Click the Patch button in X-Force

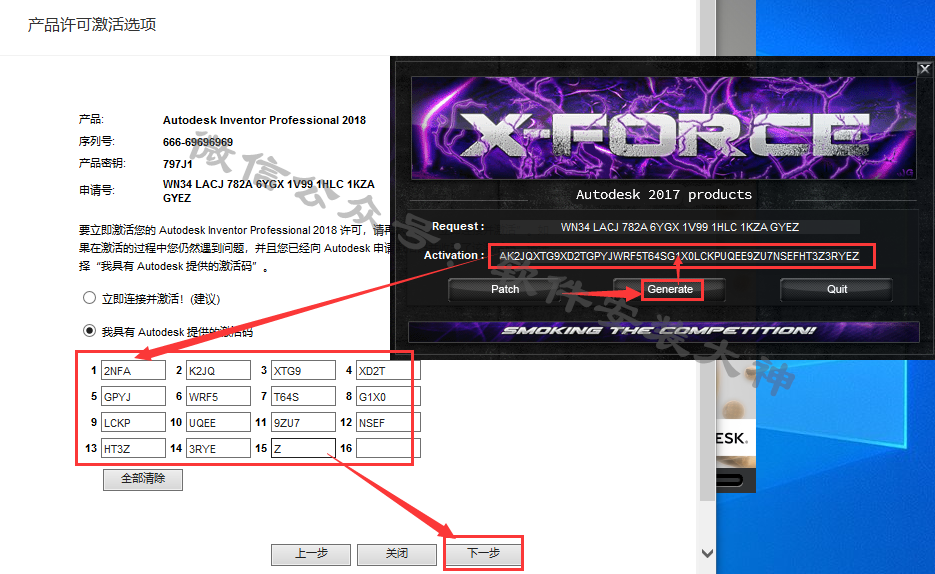click(x=505, y=289)
